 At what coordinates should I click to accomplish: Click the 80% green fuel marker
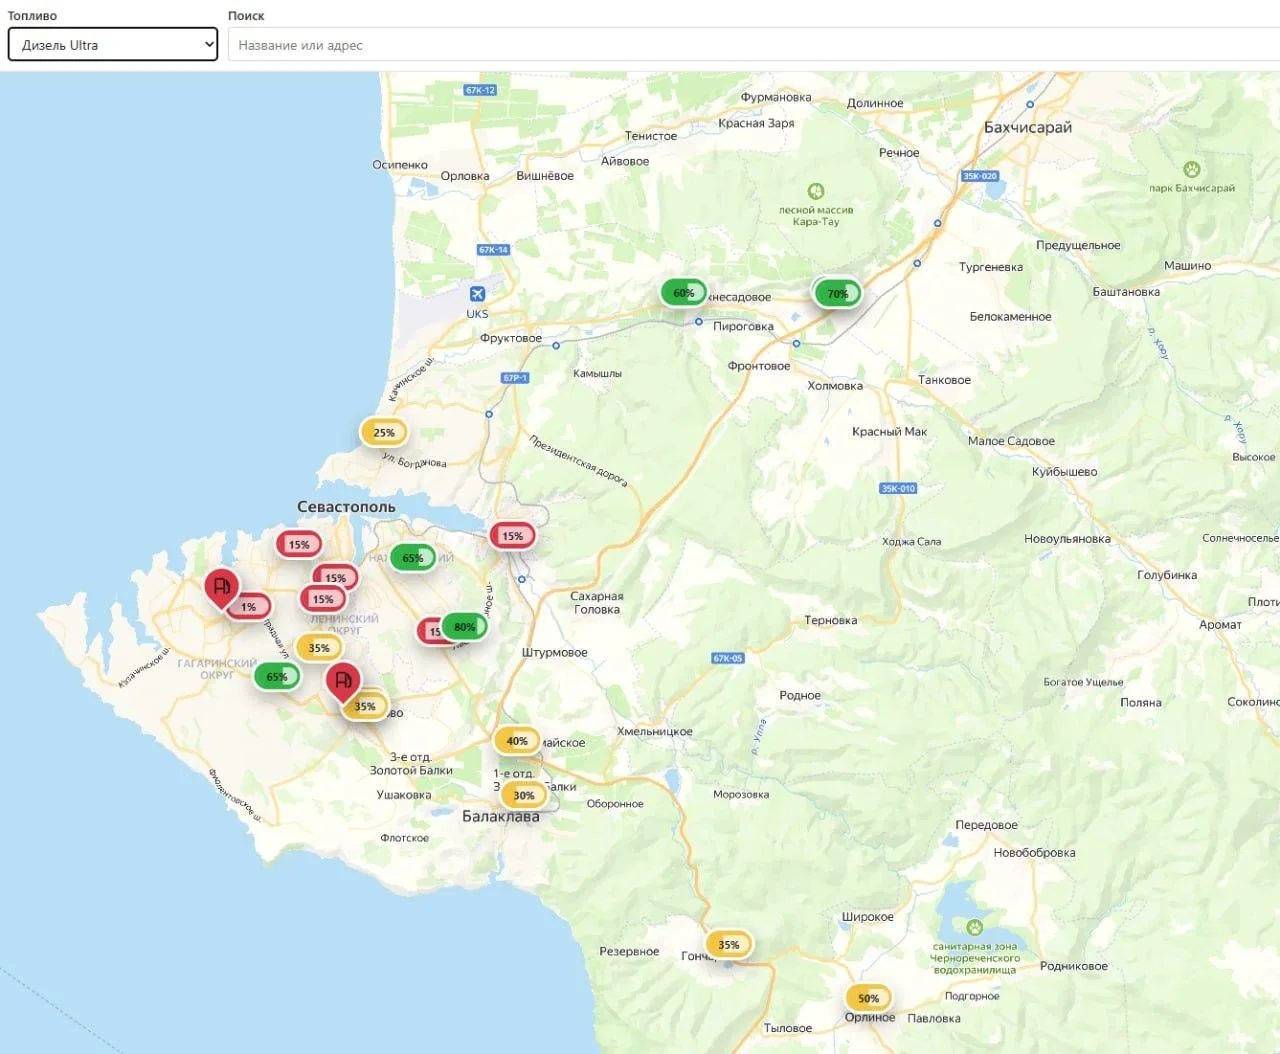pos(465,627)
